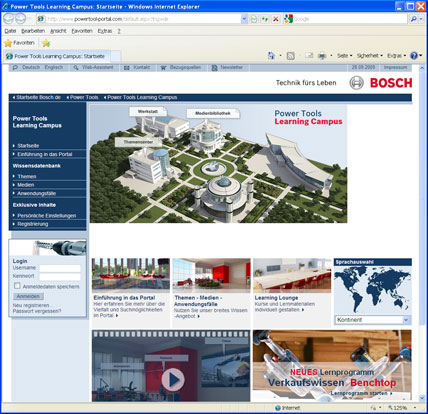Open the Registrierung sidebar link

click(33, 224)
